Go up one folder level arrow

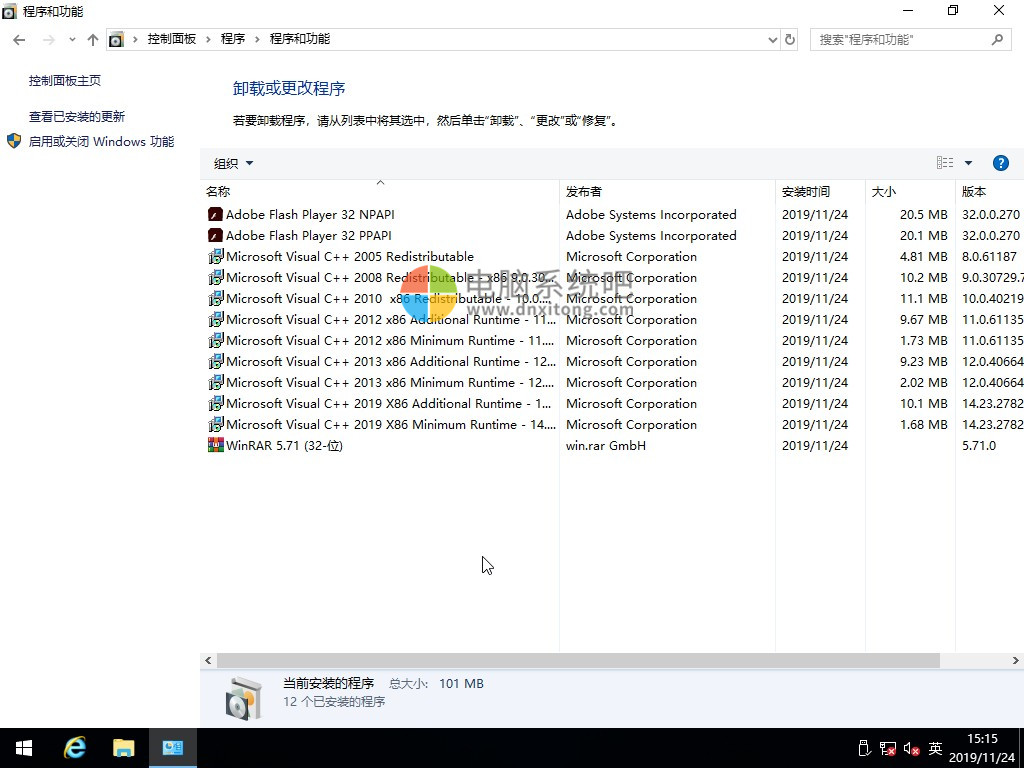point(93,40)
